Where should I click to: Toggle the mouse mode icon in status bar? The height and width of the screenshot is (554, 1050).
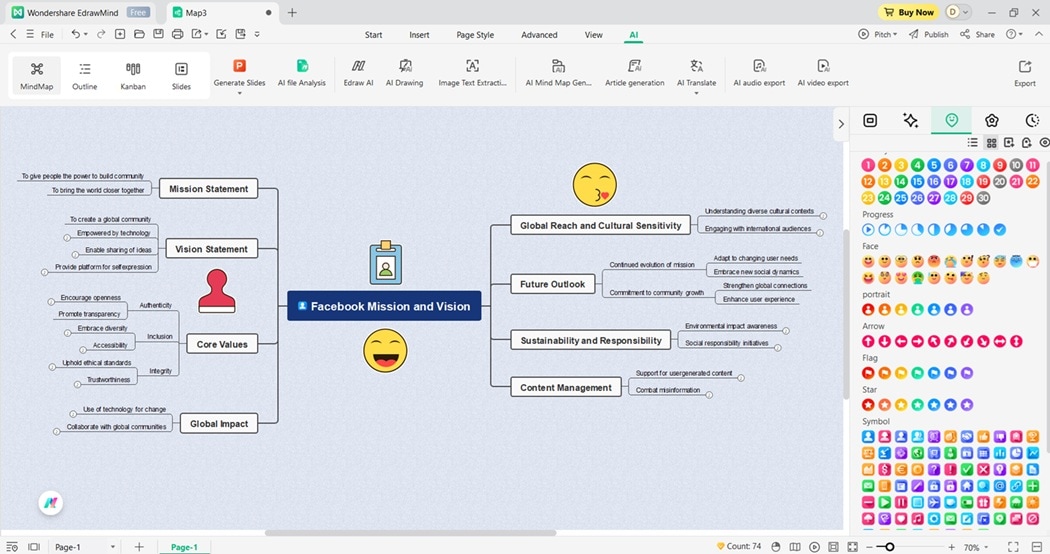775,547
